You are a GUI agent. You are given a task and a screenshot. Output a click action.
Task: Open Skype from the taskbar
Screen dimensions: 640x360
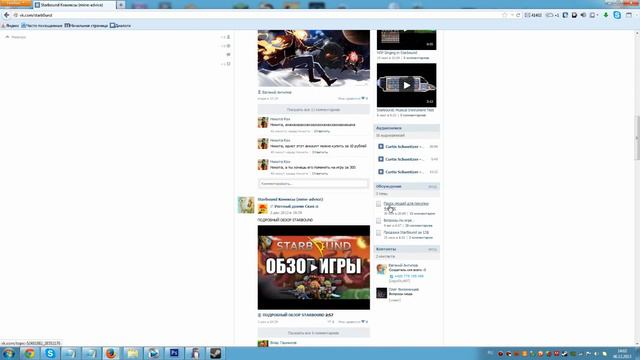click(x=50, y=353)
